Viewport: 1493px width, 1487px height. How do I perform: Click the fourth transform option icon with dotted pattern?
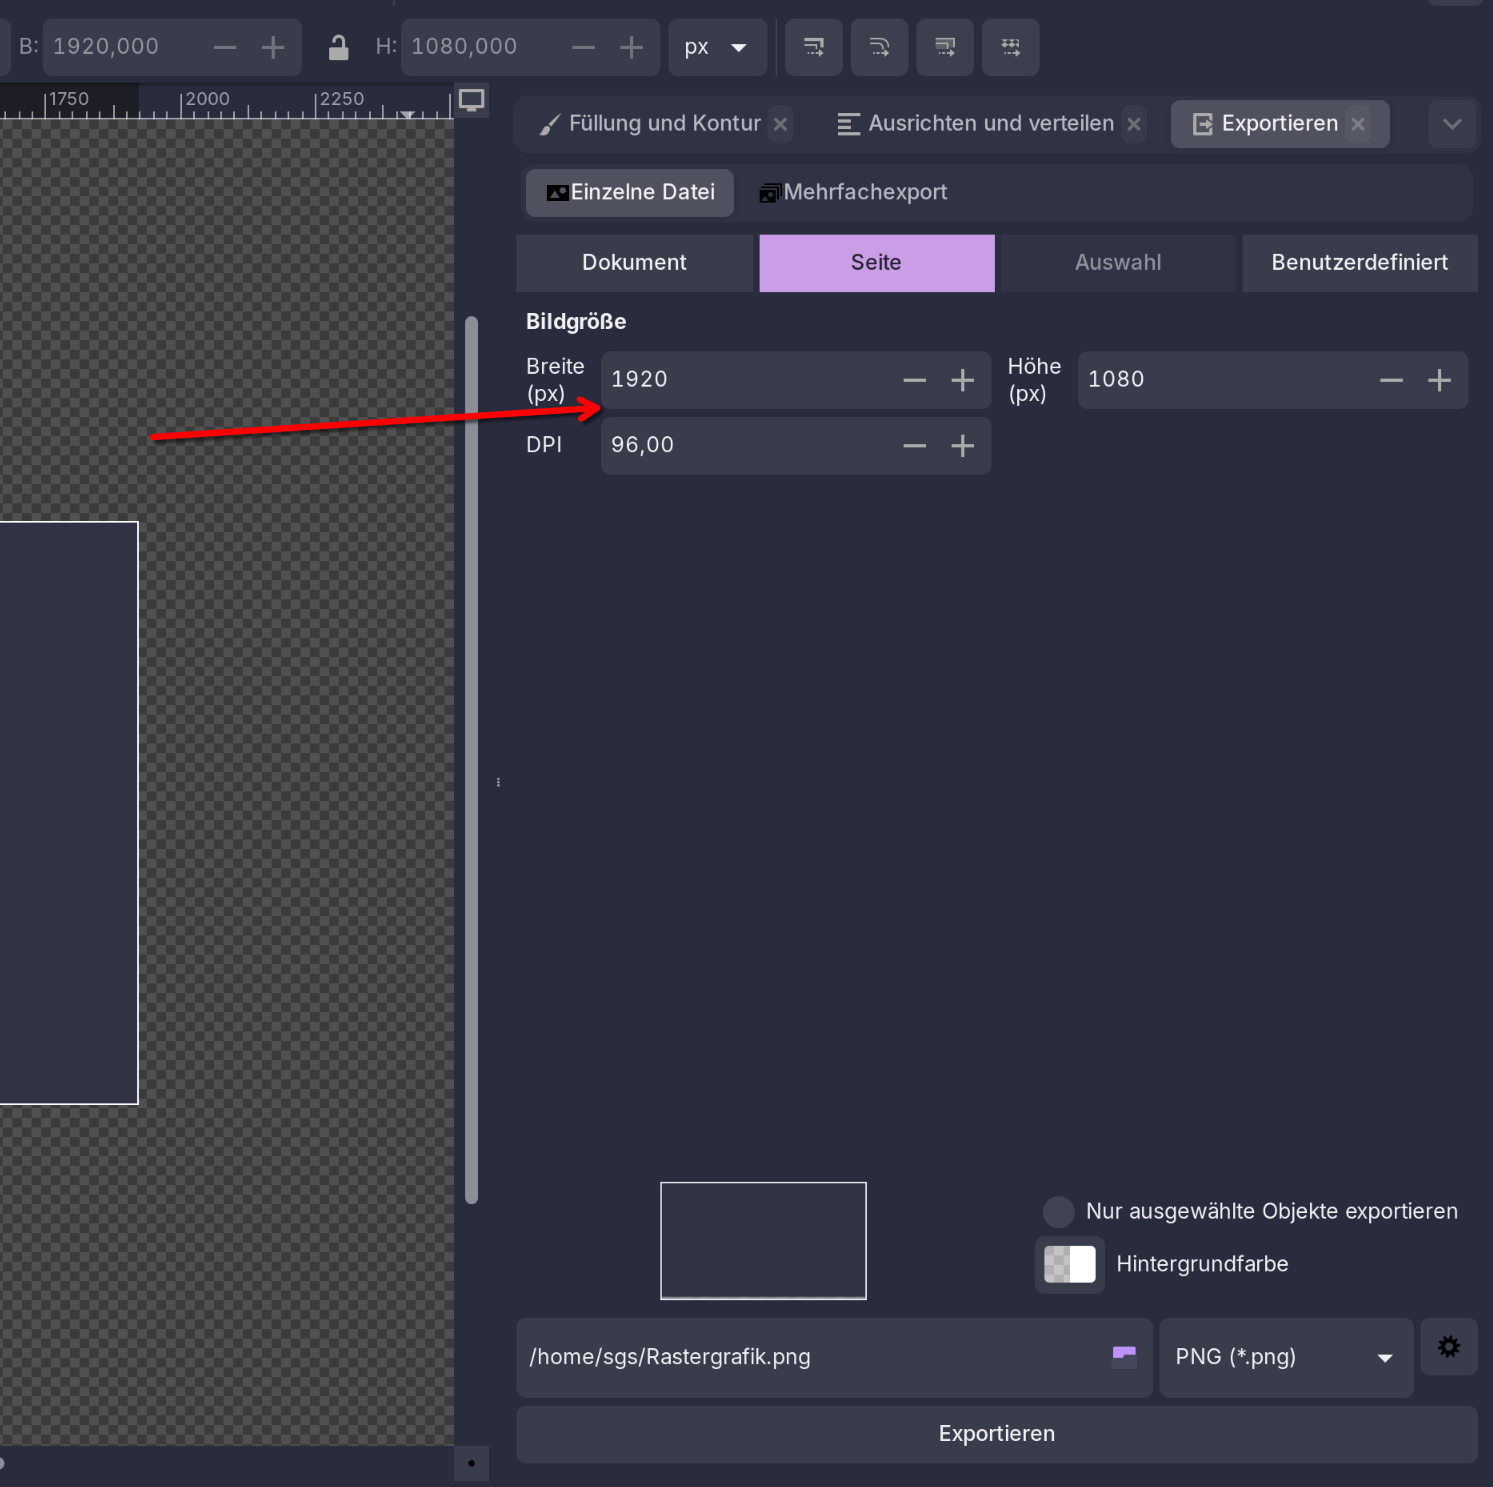(x=1010, y=47)
